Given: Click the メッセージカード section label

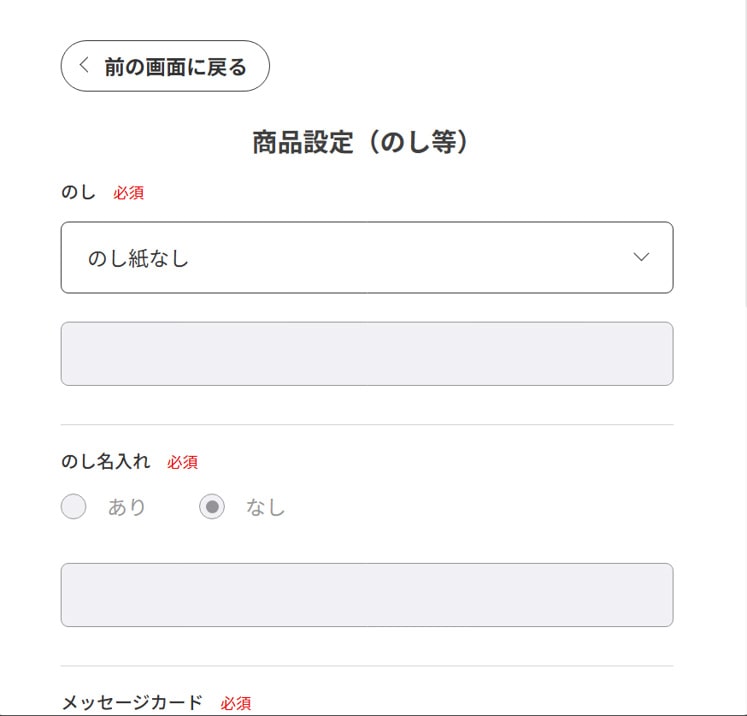Looking at the screenshot, I should (132, 703).
